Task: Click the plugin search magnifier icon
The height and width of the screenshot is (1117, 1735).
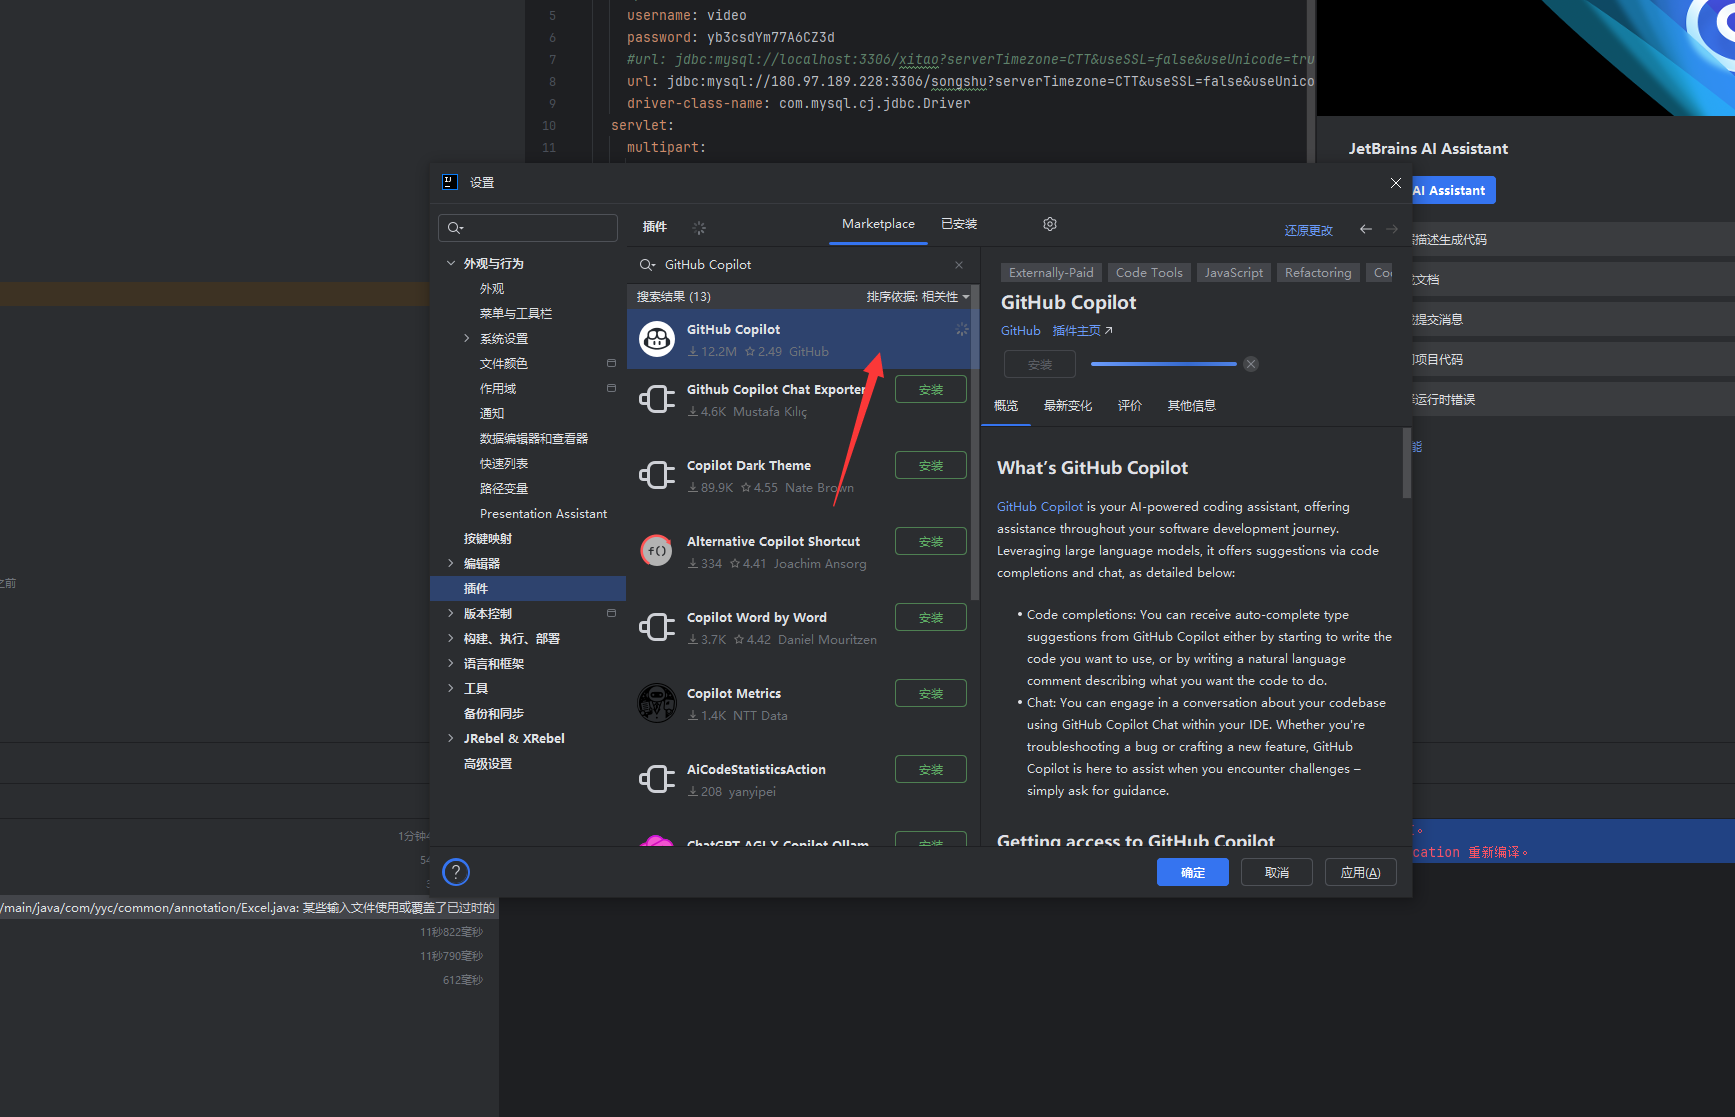Action: click(x=648, y=265)
